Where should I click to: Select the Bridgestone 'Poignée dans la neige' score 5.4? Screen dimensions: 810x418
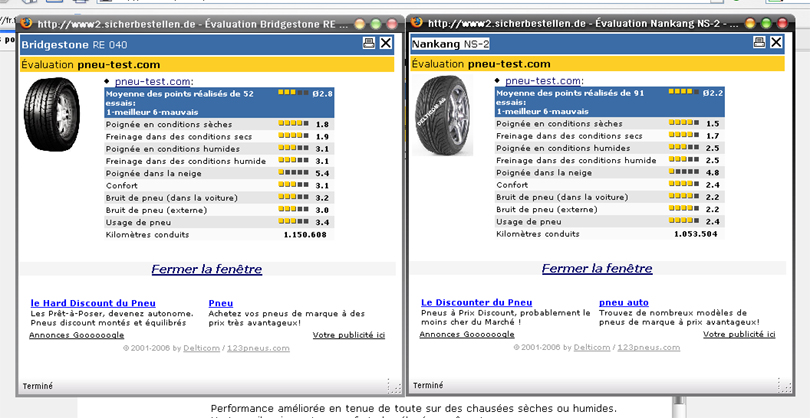(322, 174)
